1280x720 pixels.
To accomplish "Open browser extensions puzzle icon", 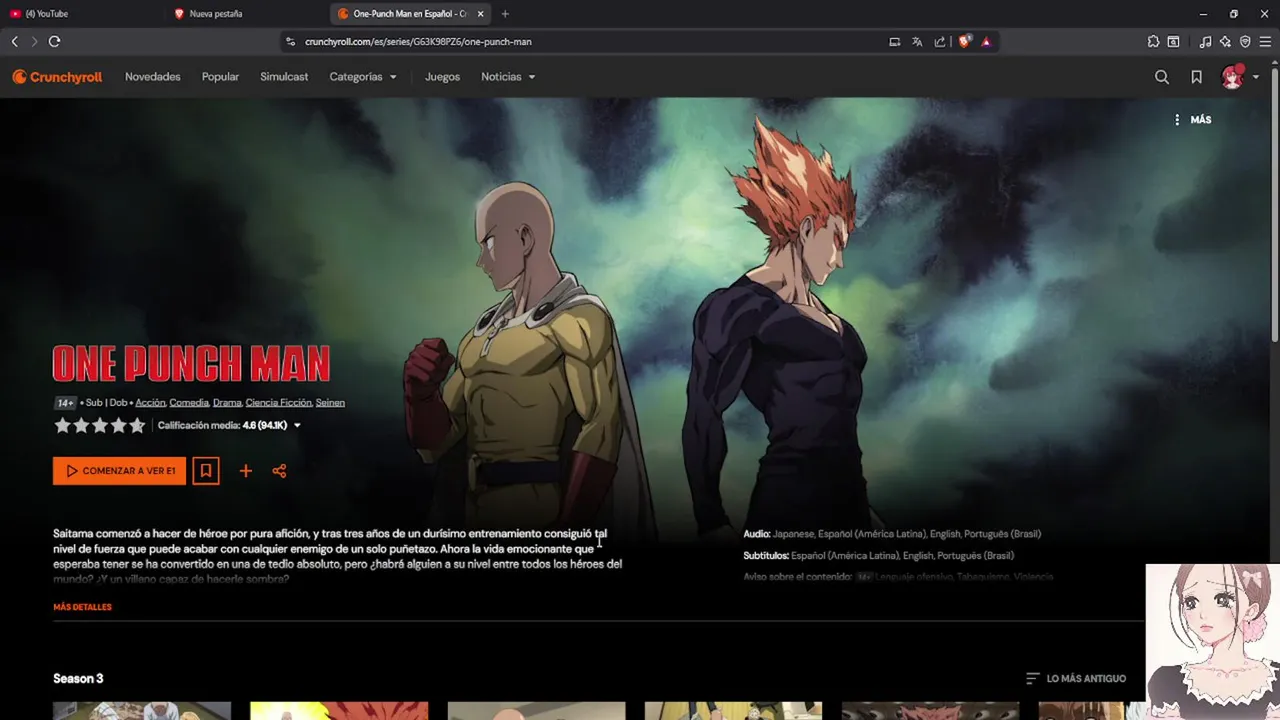I will point(1153,42).
